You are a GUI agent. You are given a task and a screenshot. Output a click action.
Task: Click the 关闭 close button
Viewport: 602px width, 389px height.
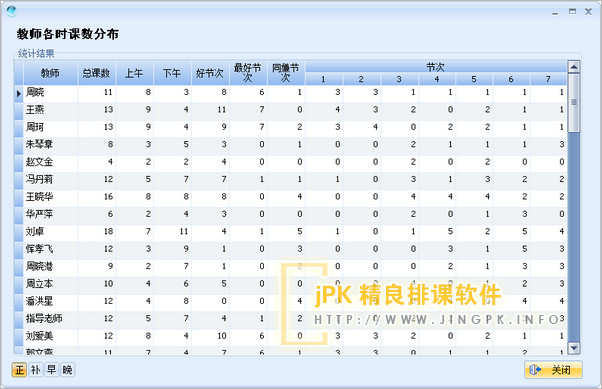point(553,370)
